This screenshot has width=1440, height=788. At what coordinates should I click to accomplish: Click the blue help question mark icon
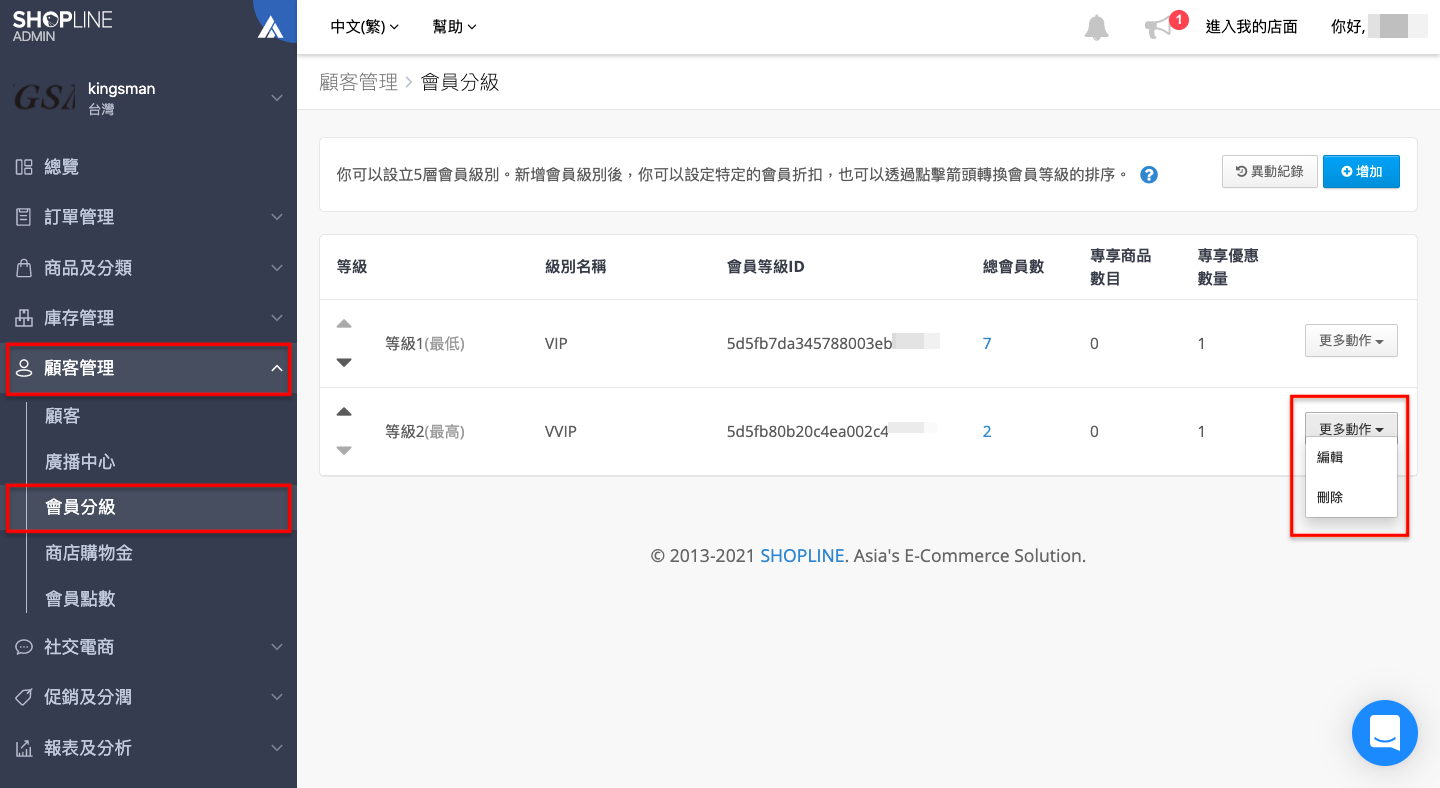(x=1149, y=175)
